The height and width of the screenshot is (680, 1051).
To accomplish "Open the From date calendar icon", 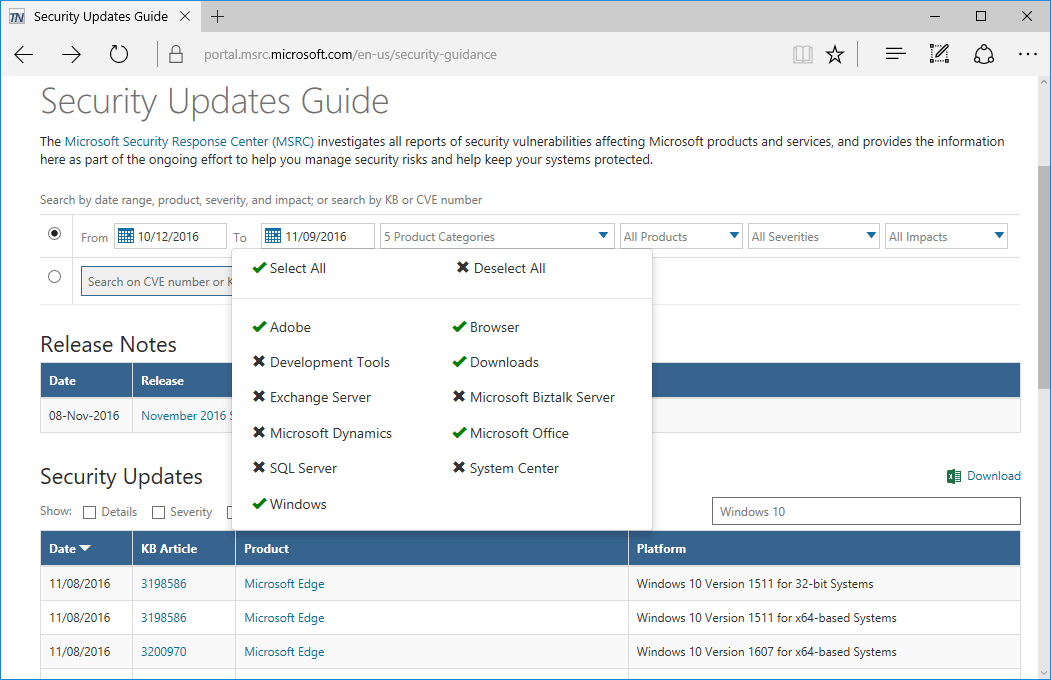I will click(x=126, y=236).
